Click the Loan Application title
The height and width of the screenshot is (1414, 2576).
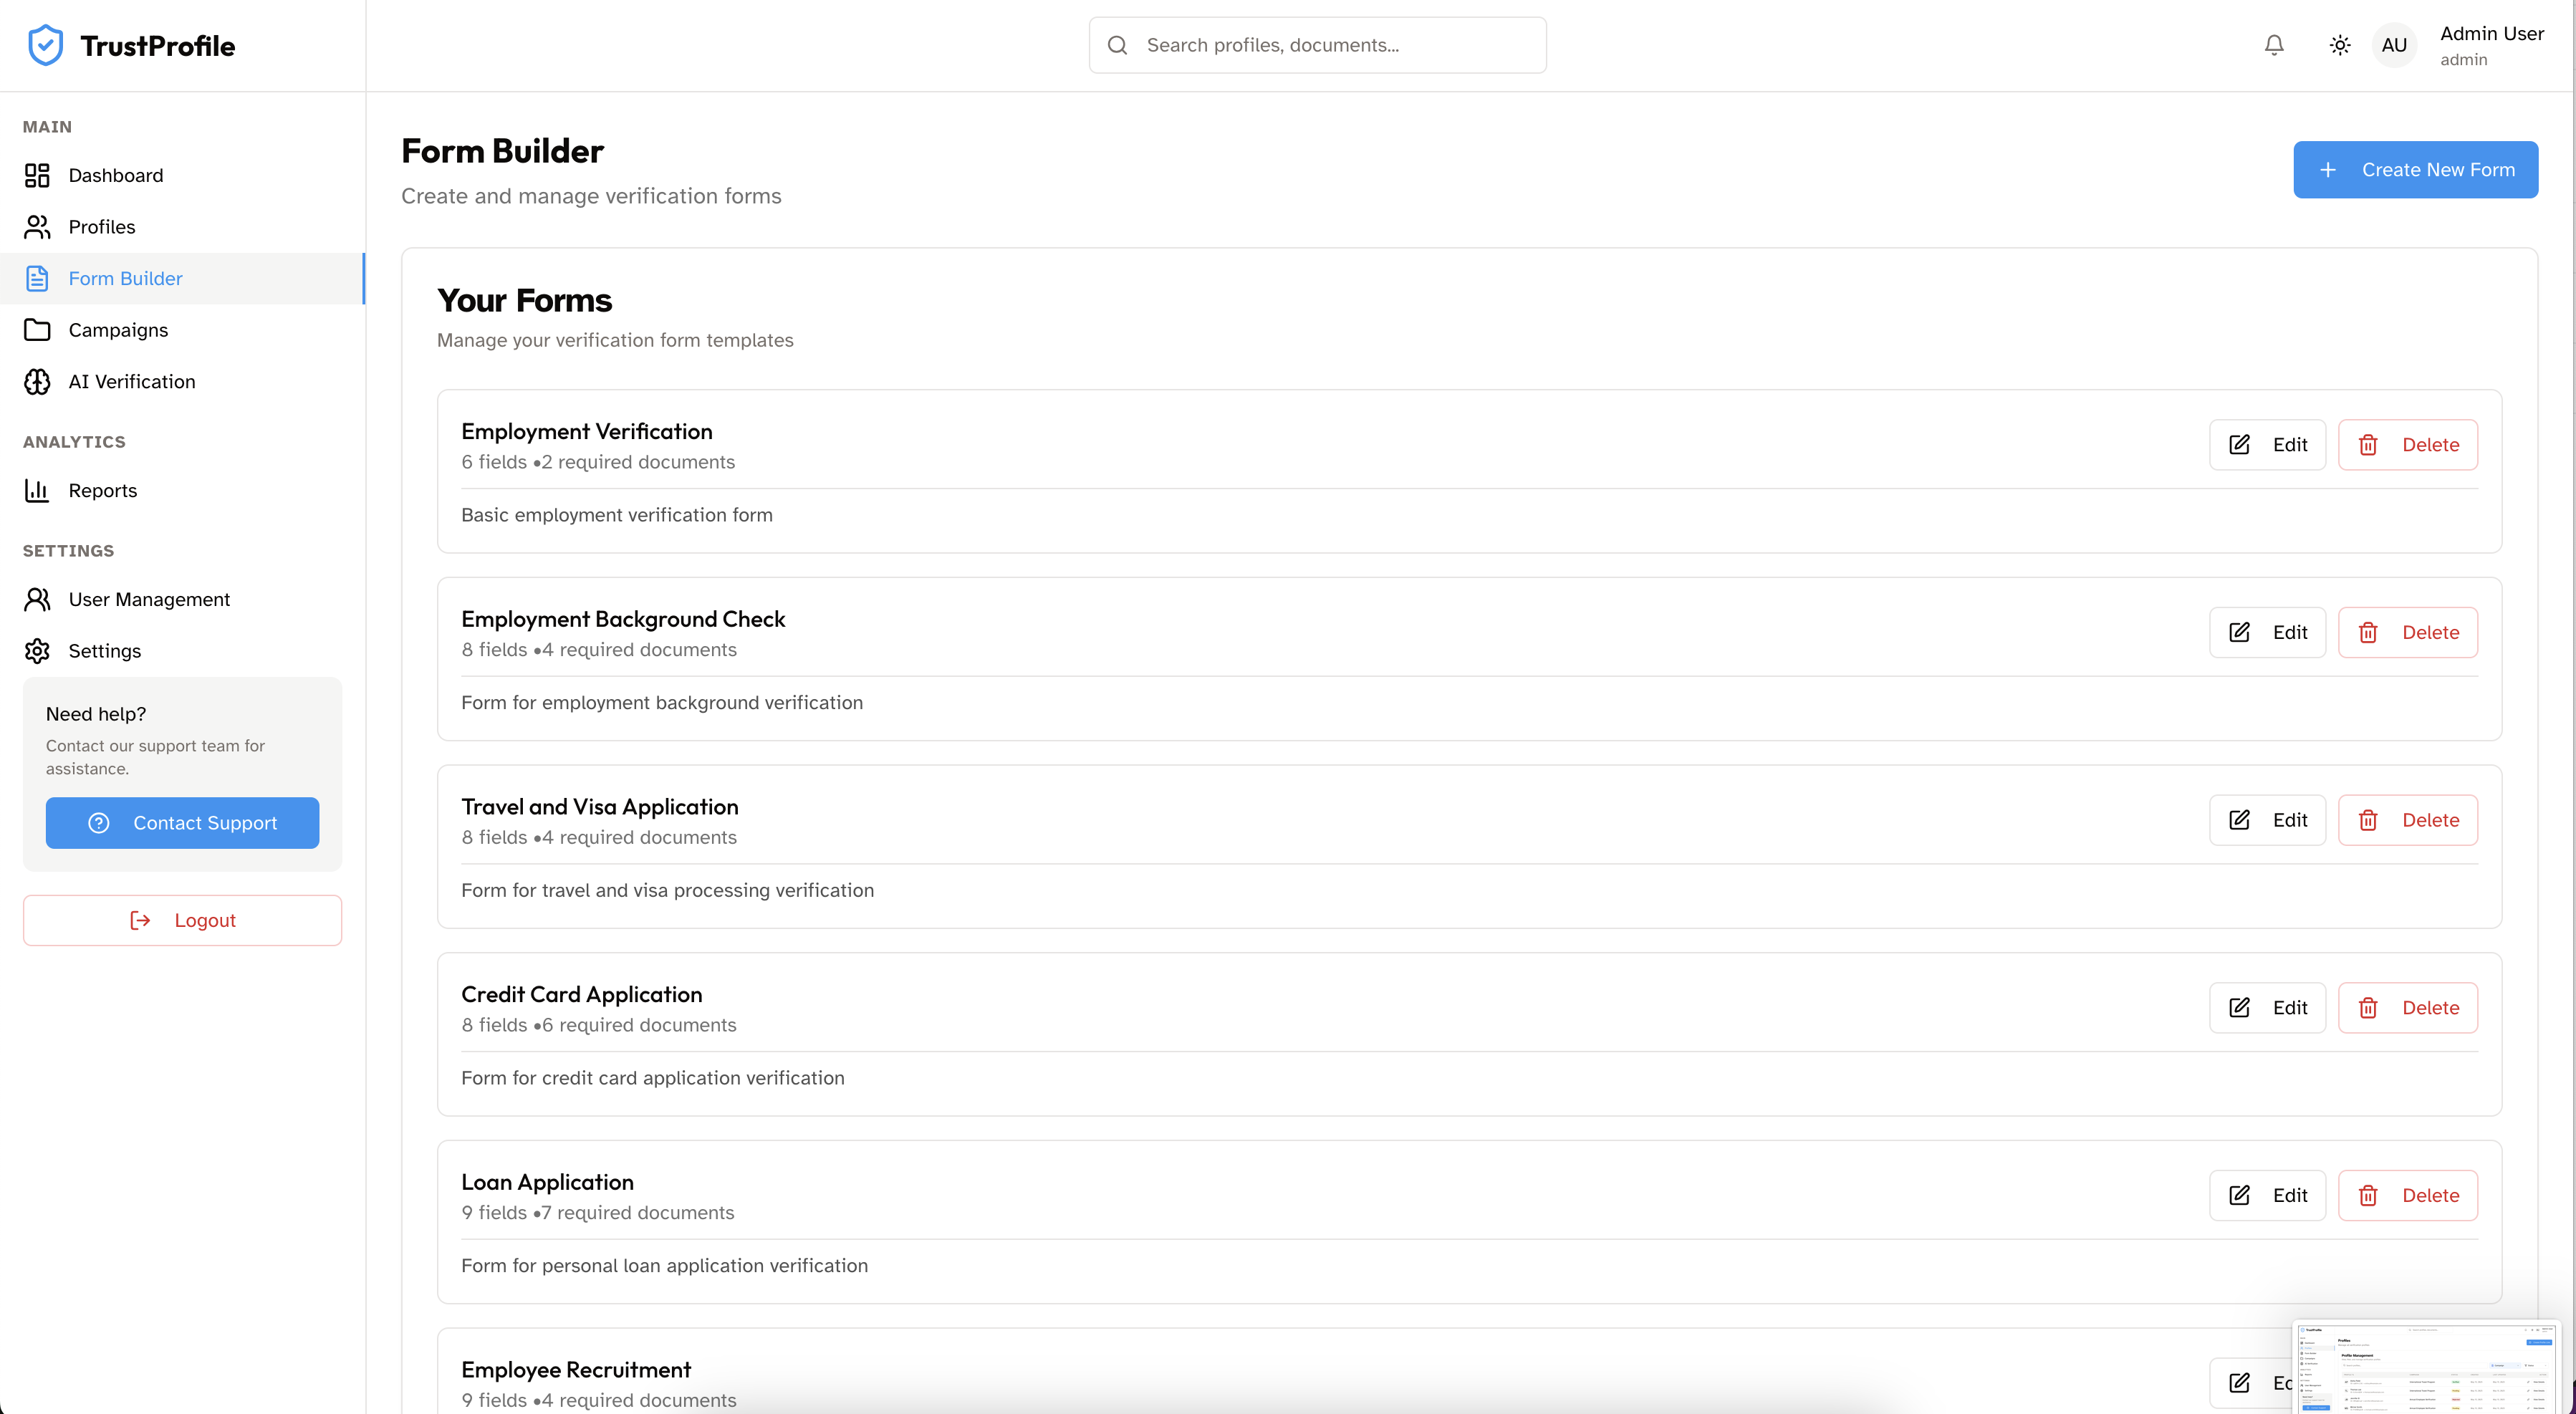click(547, 1182)
